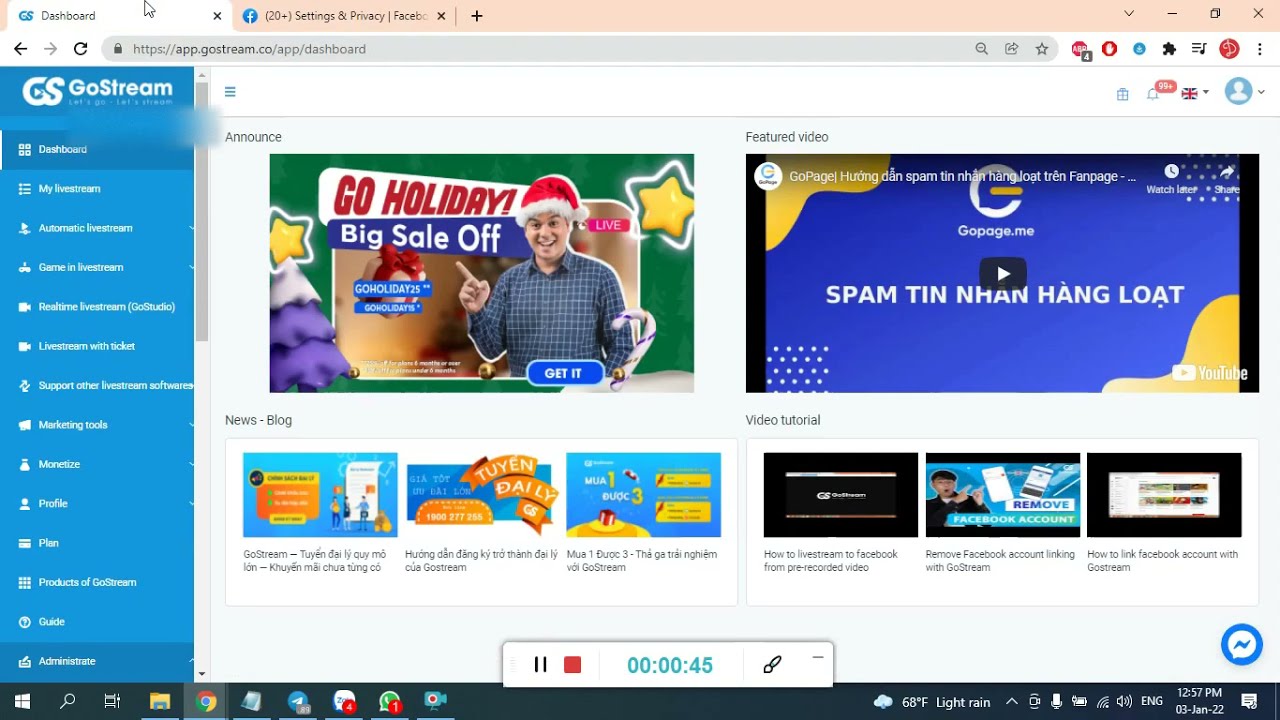Expand the Game in livestream submenu arrow
This screenshot has width=1280, height=720.
pos(191,267)
